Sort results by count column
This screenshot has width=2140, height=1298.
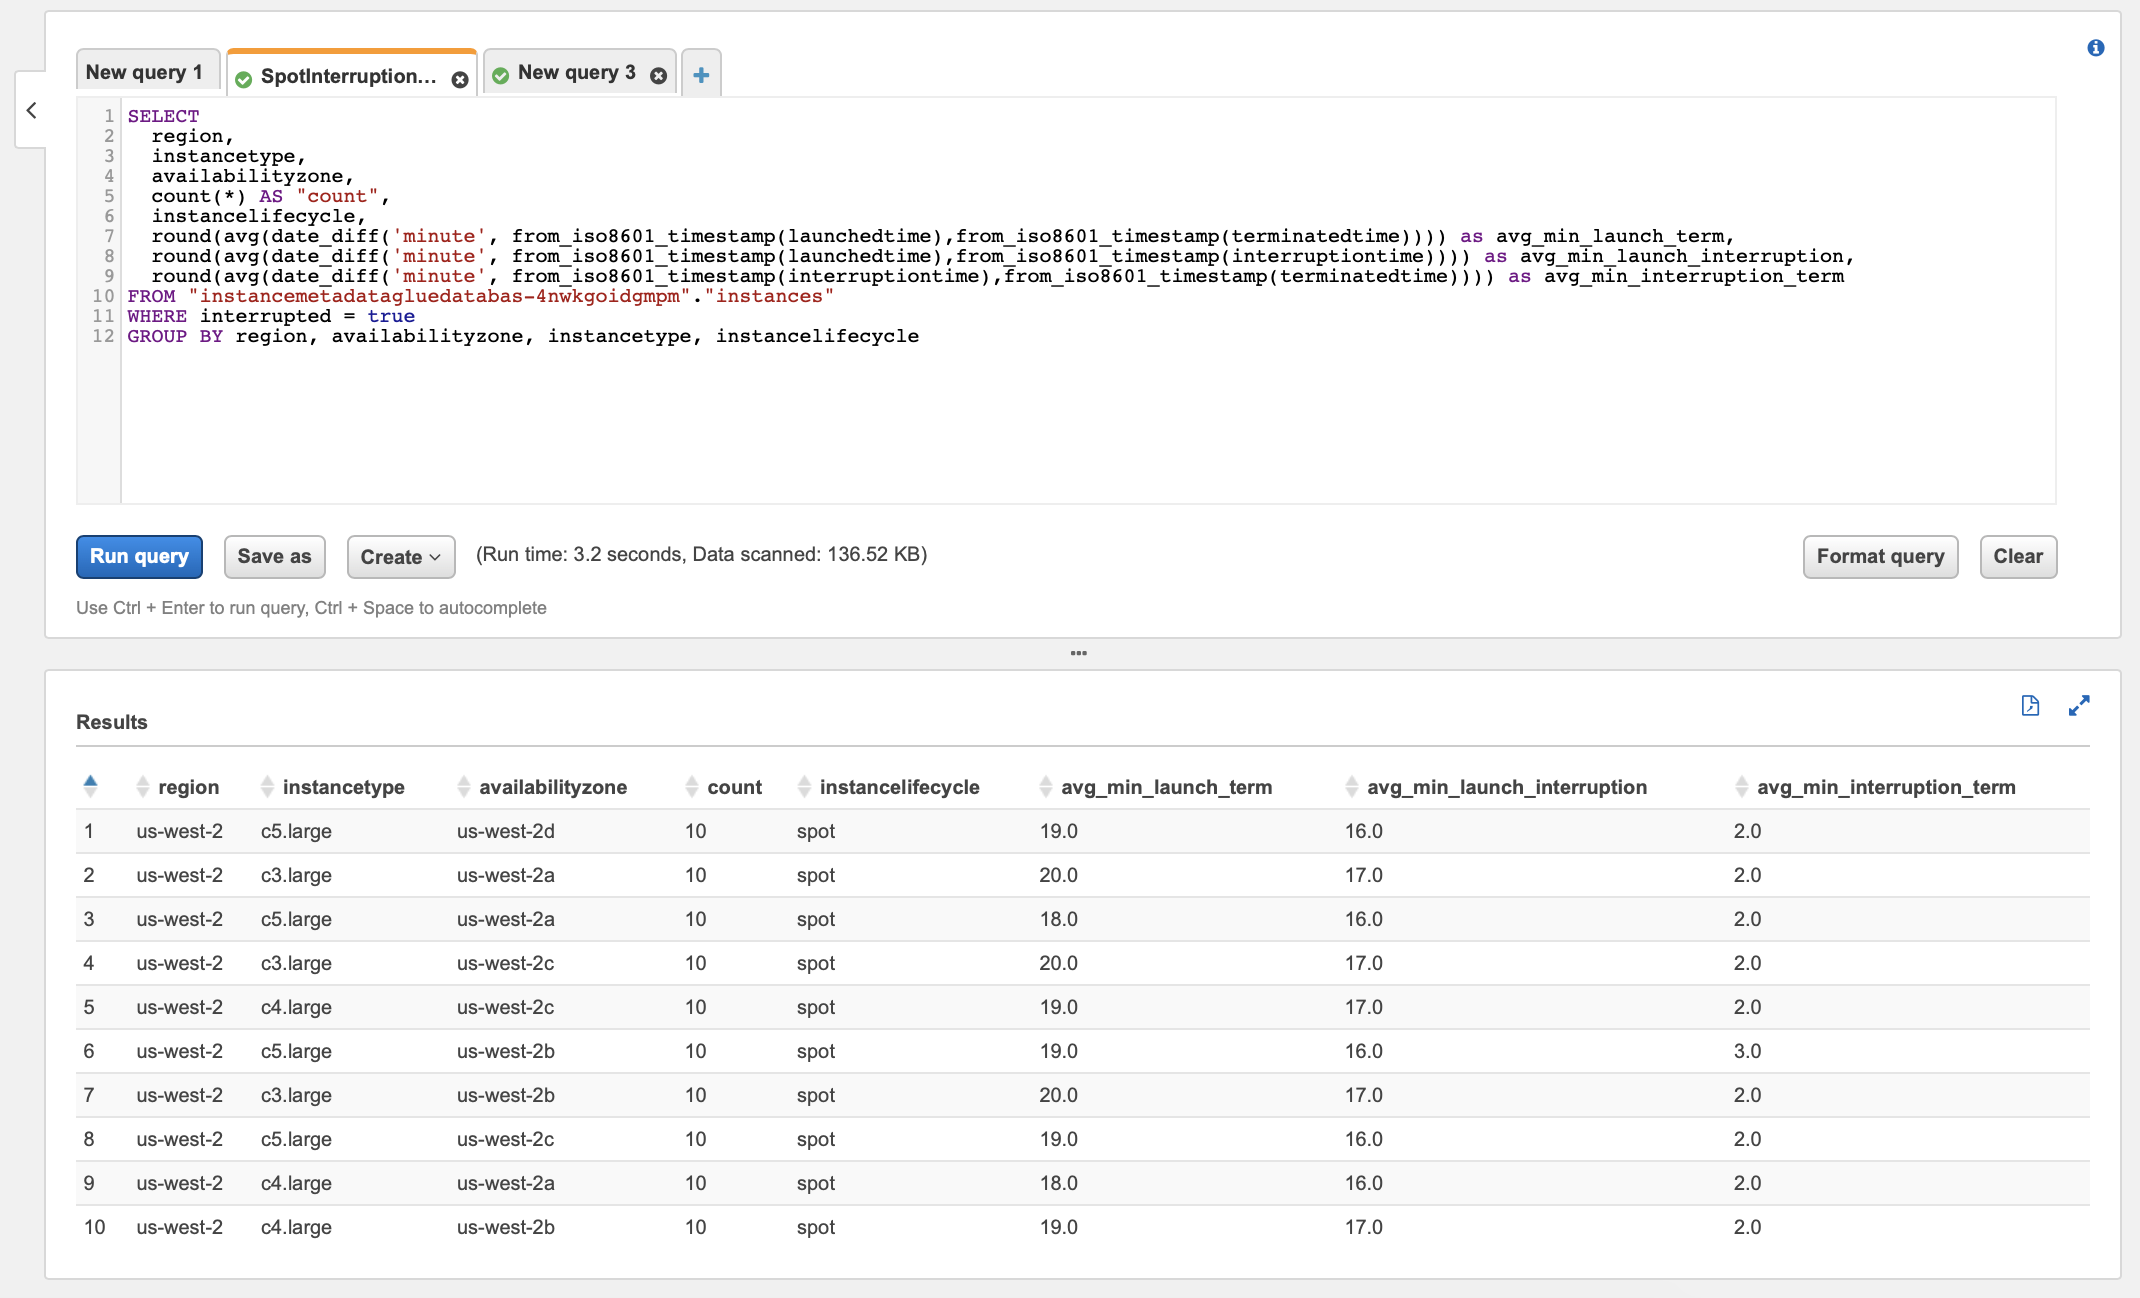[x=733, y=787]
